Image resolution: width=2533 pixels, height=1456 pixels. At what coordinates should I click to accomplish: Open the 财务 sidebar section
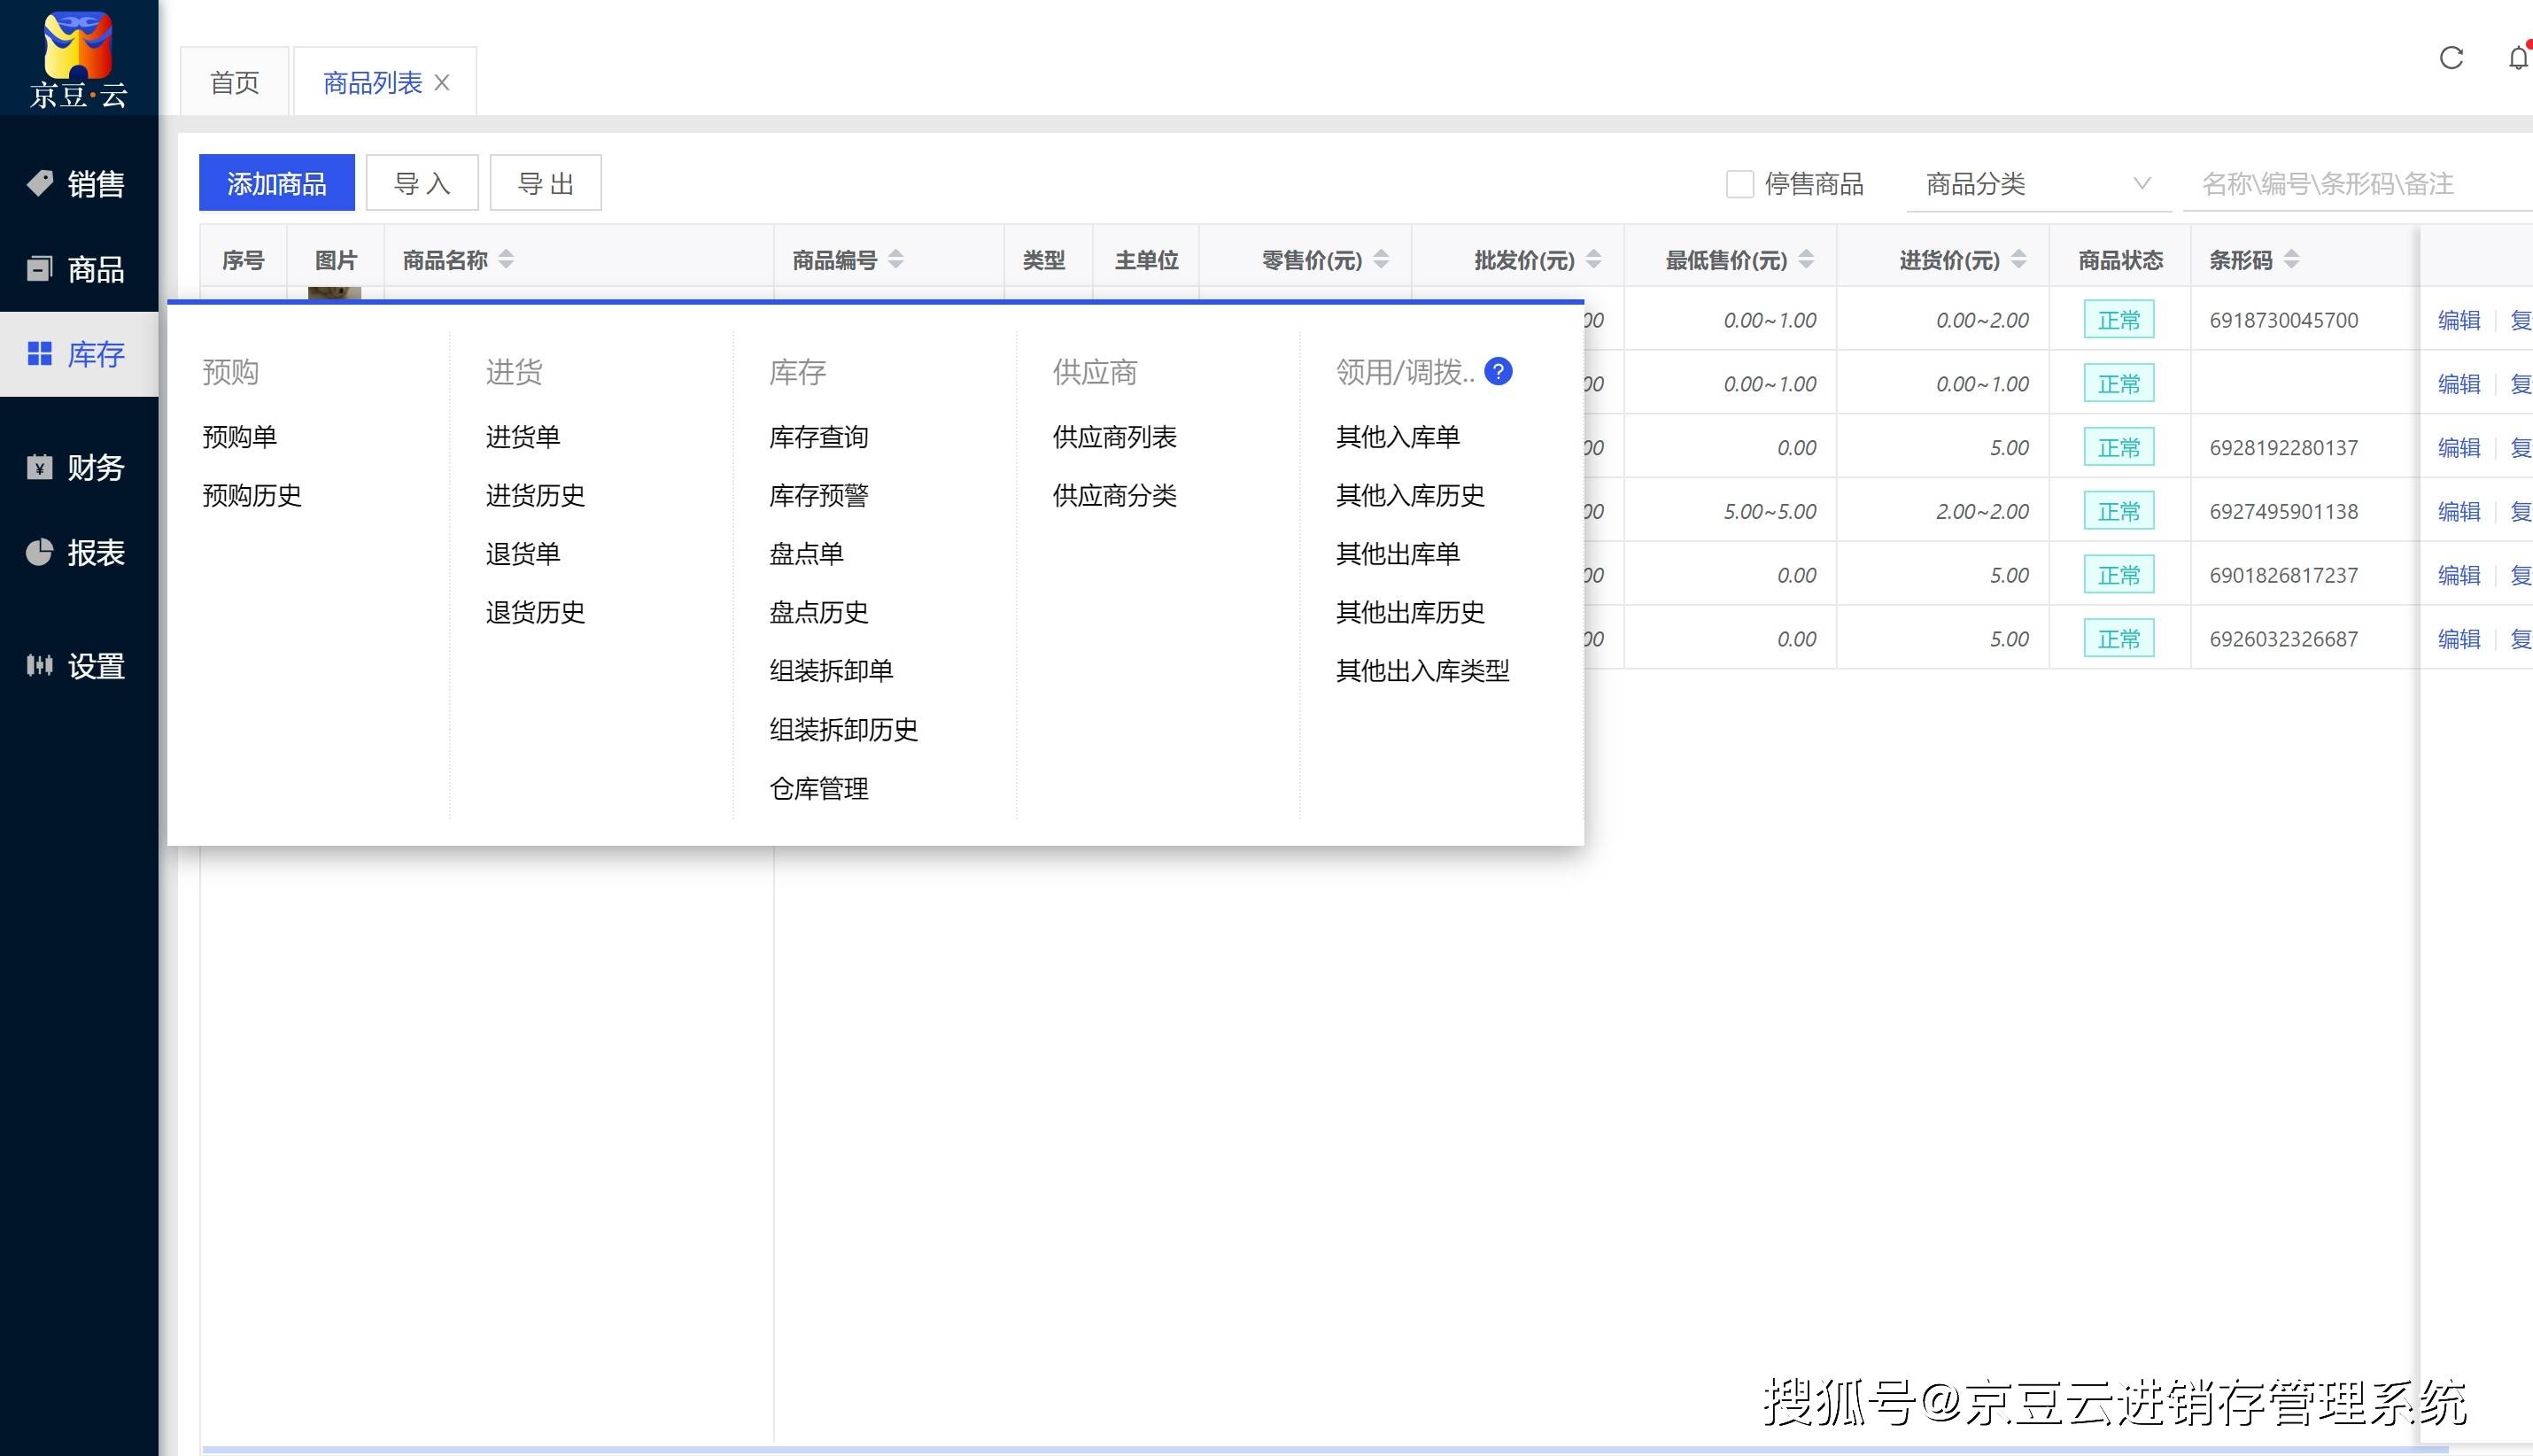coord(78,467)
